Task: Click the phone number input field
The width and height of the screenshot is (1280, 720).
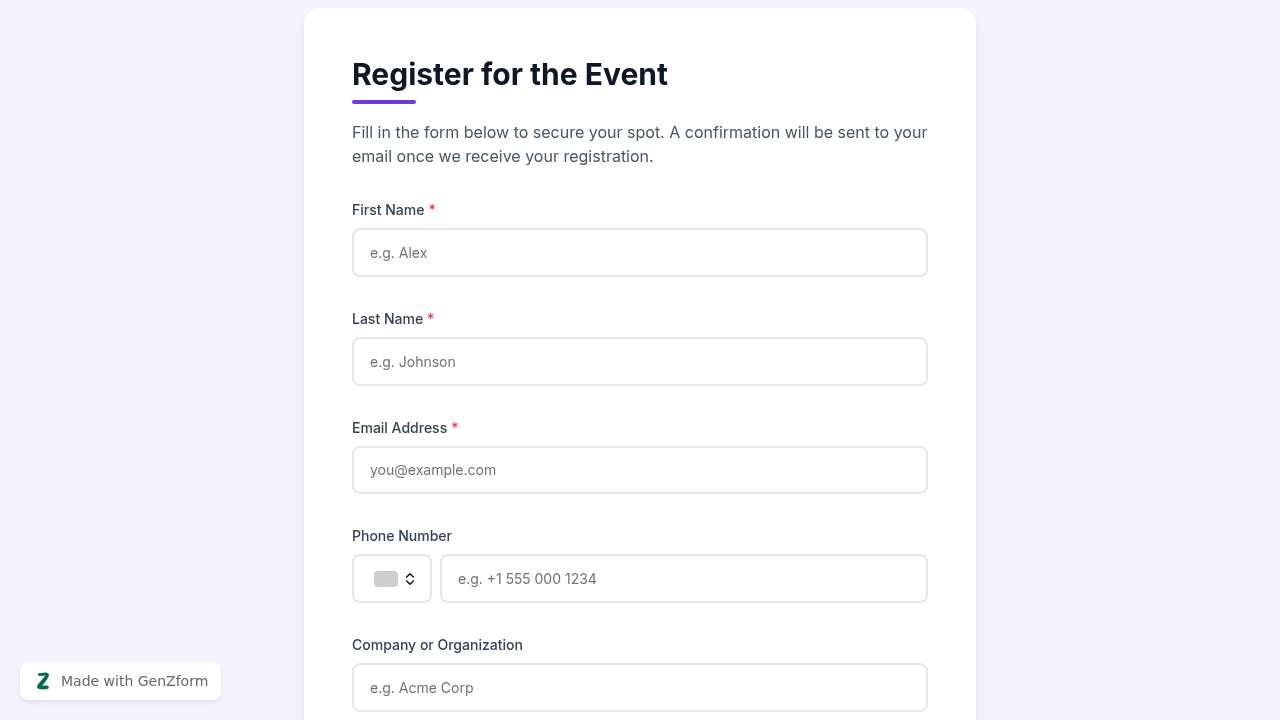Action: click(684, 578)
